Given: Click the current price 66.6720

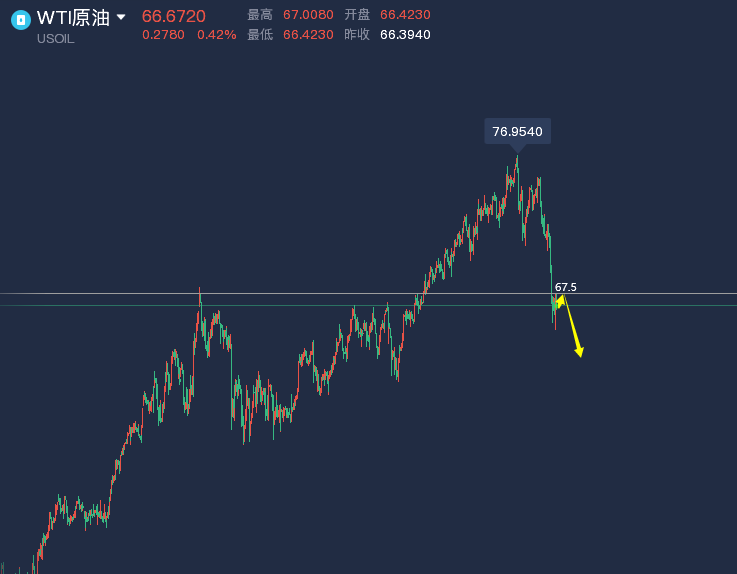Looking at the screenshot, I should coord(174,16).
